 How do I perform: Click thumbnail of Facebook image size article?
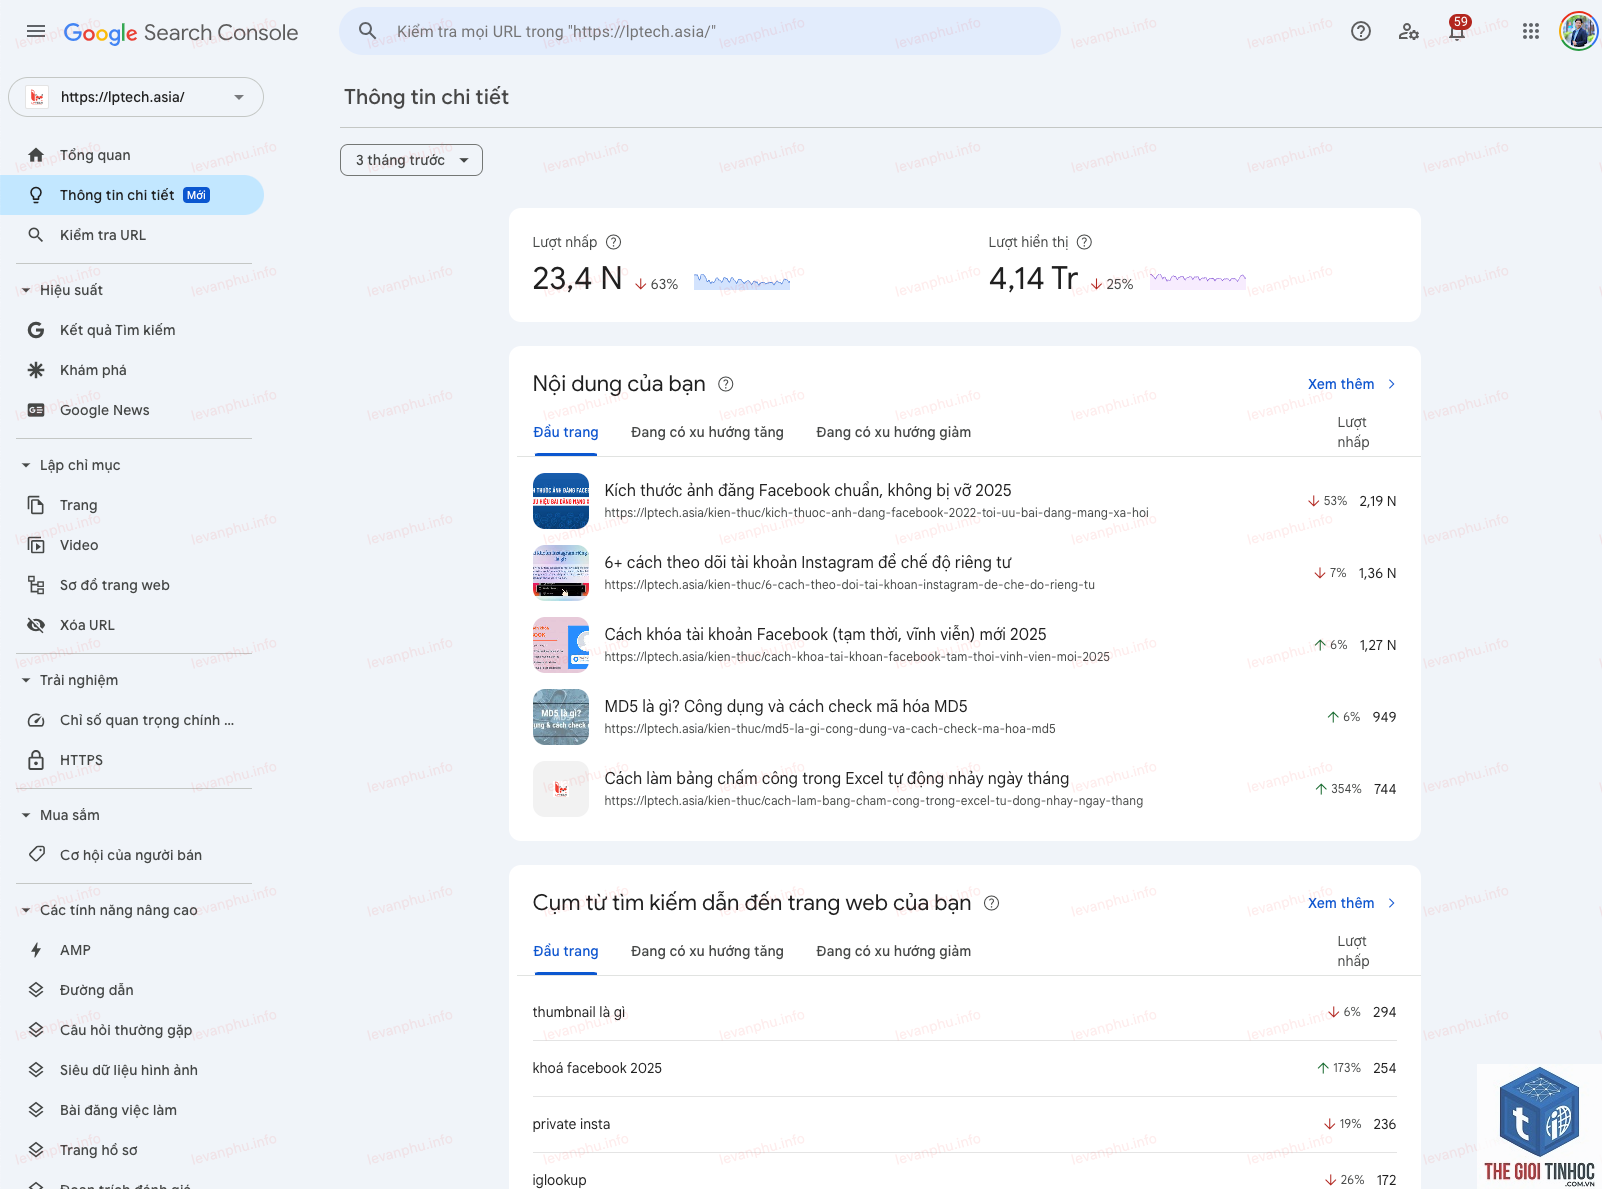[x=561, y=501]
